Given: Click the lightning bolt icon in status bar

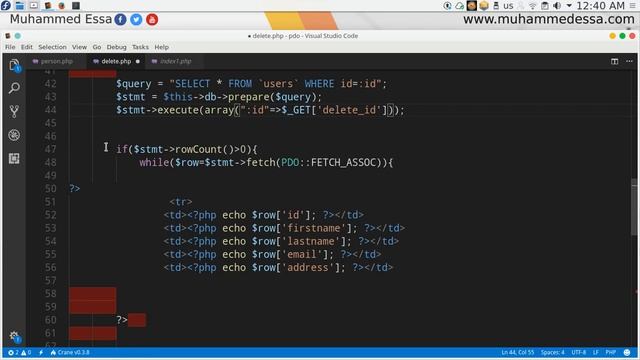Looking at the screenshot, I should tap(41, 352).
